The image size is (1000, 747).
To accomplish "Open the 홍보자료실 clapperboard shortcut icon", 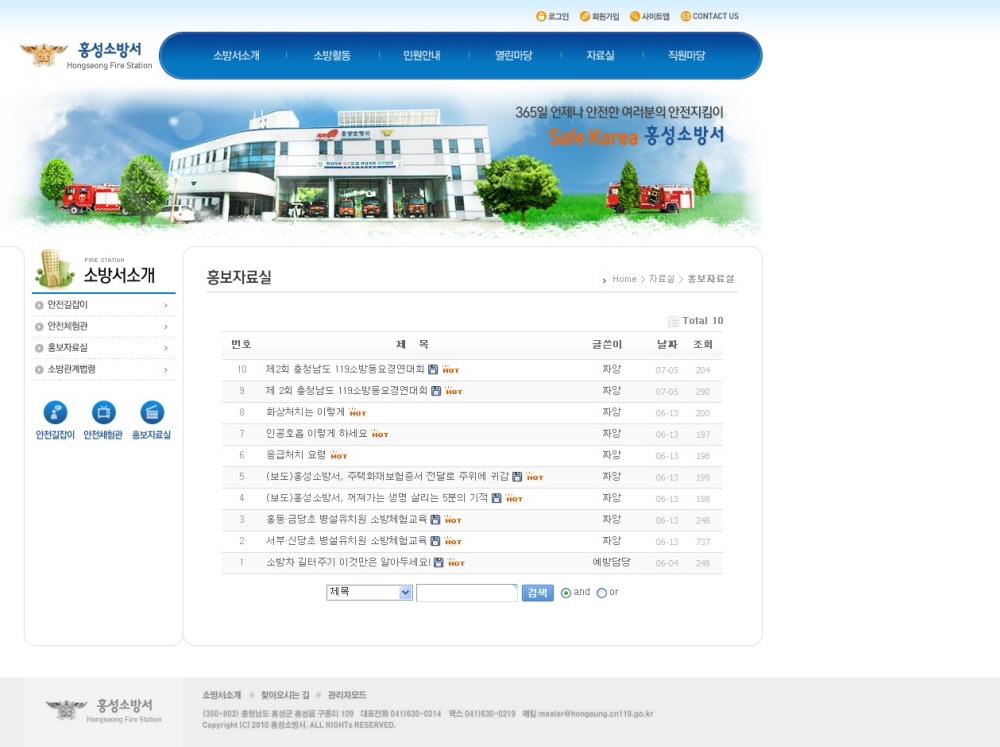I will pyautogui.click(x=152, y=413).
